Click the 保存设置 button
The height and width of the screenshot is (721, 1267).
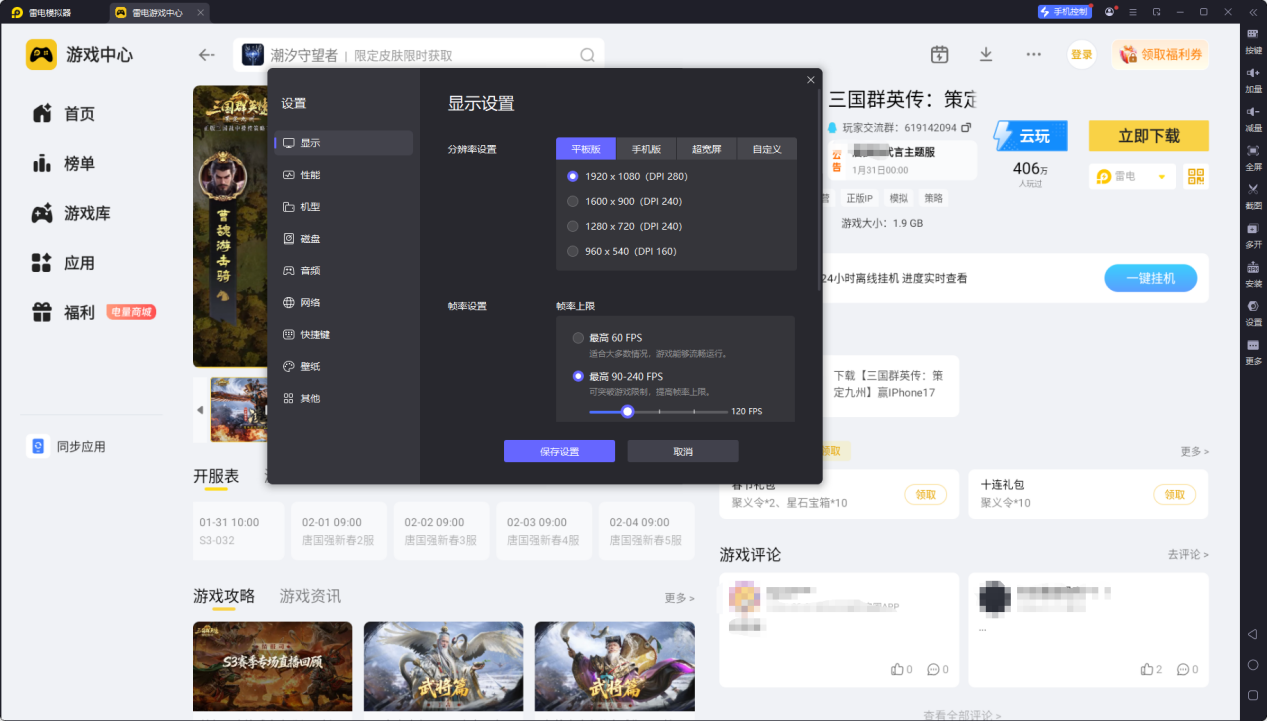point(559,451)
